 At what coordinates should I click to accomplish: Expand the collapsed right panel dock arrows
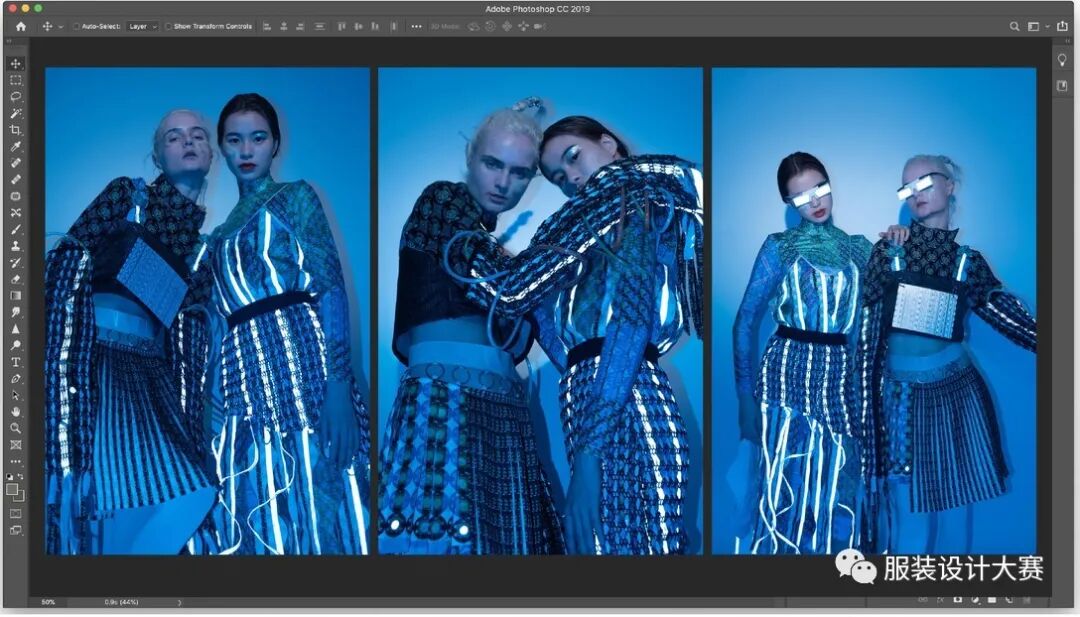(1067, 41)
